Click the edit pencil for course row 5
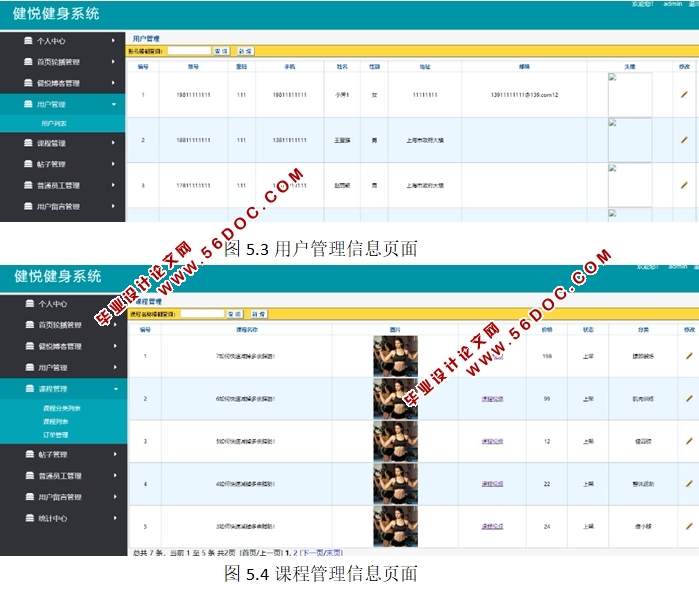Viewport: 699px width, 589px height. point(689,526)
